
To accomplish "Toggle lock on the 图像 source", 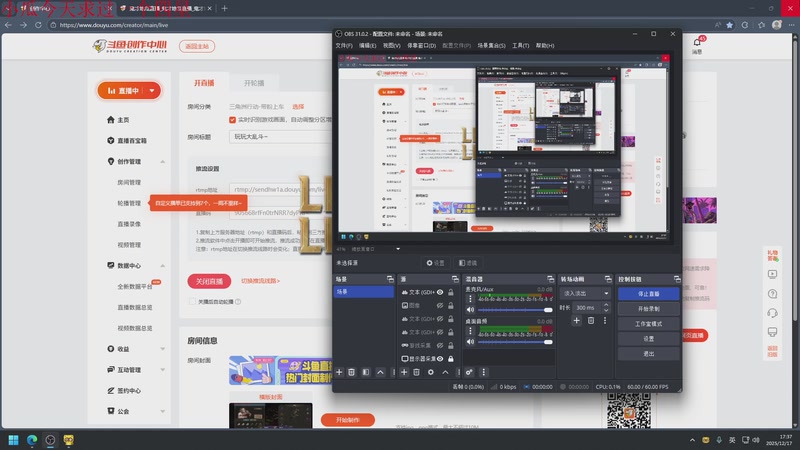I will coord(451,306).
